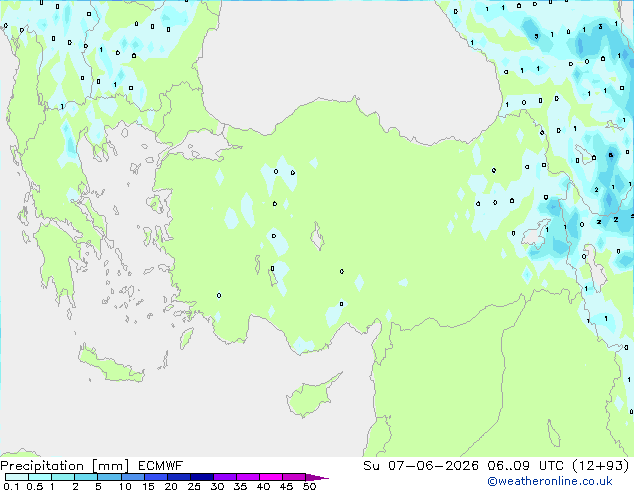Click the legend swatch between 10 and 15
The image size is (634, 490).
pyautogui.click(x=132, y=477)
